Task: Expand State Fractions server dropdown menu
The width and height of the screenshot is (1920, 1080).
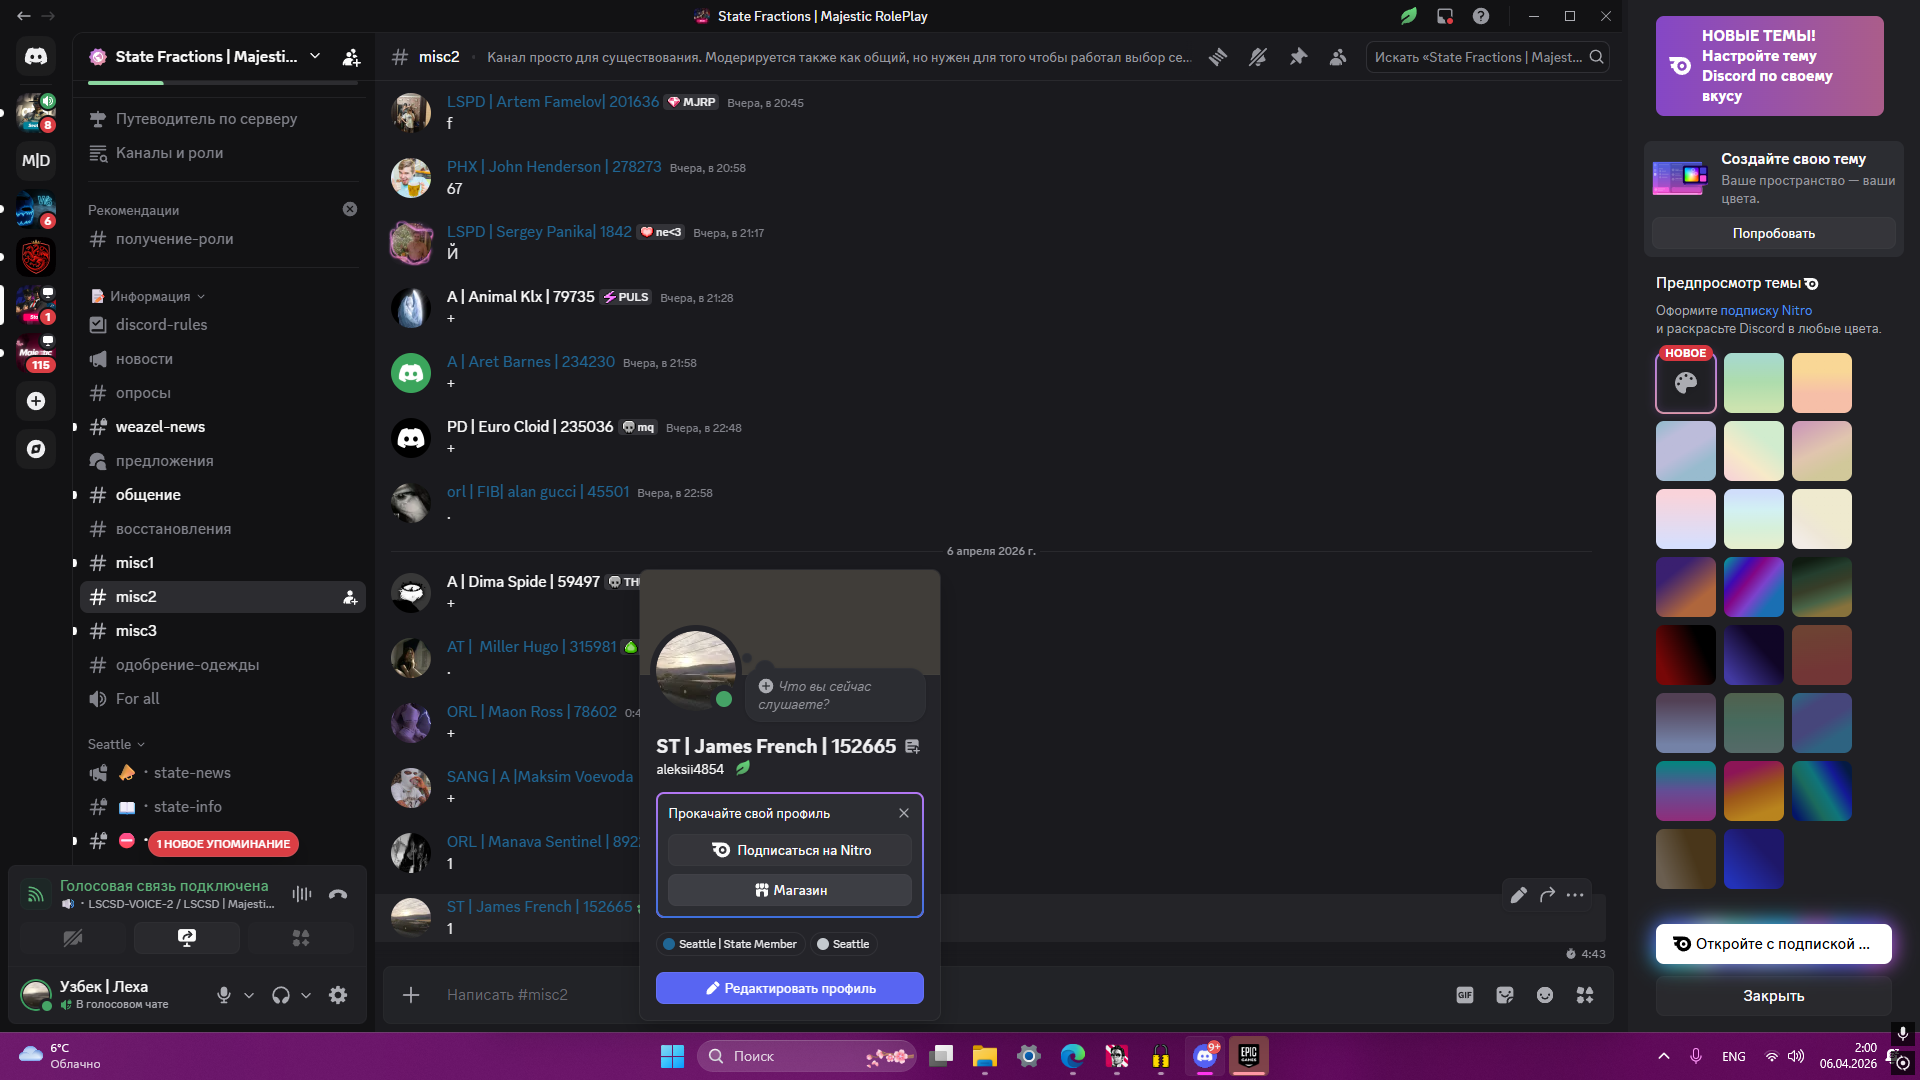Action: [x=315, y=57]
